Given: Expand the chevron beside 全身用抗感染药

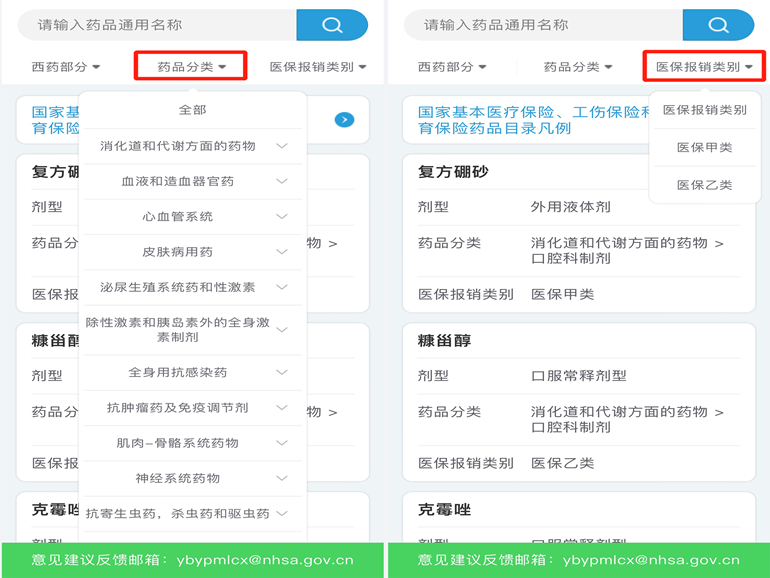Looking at the screenshot, I should (x=282, y=372).
